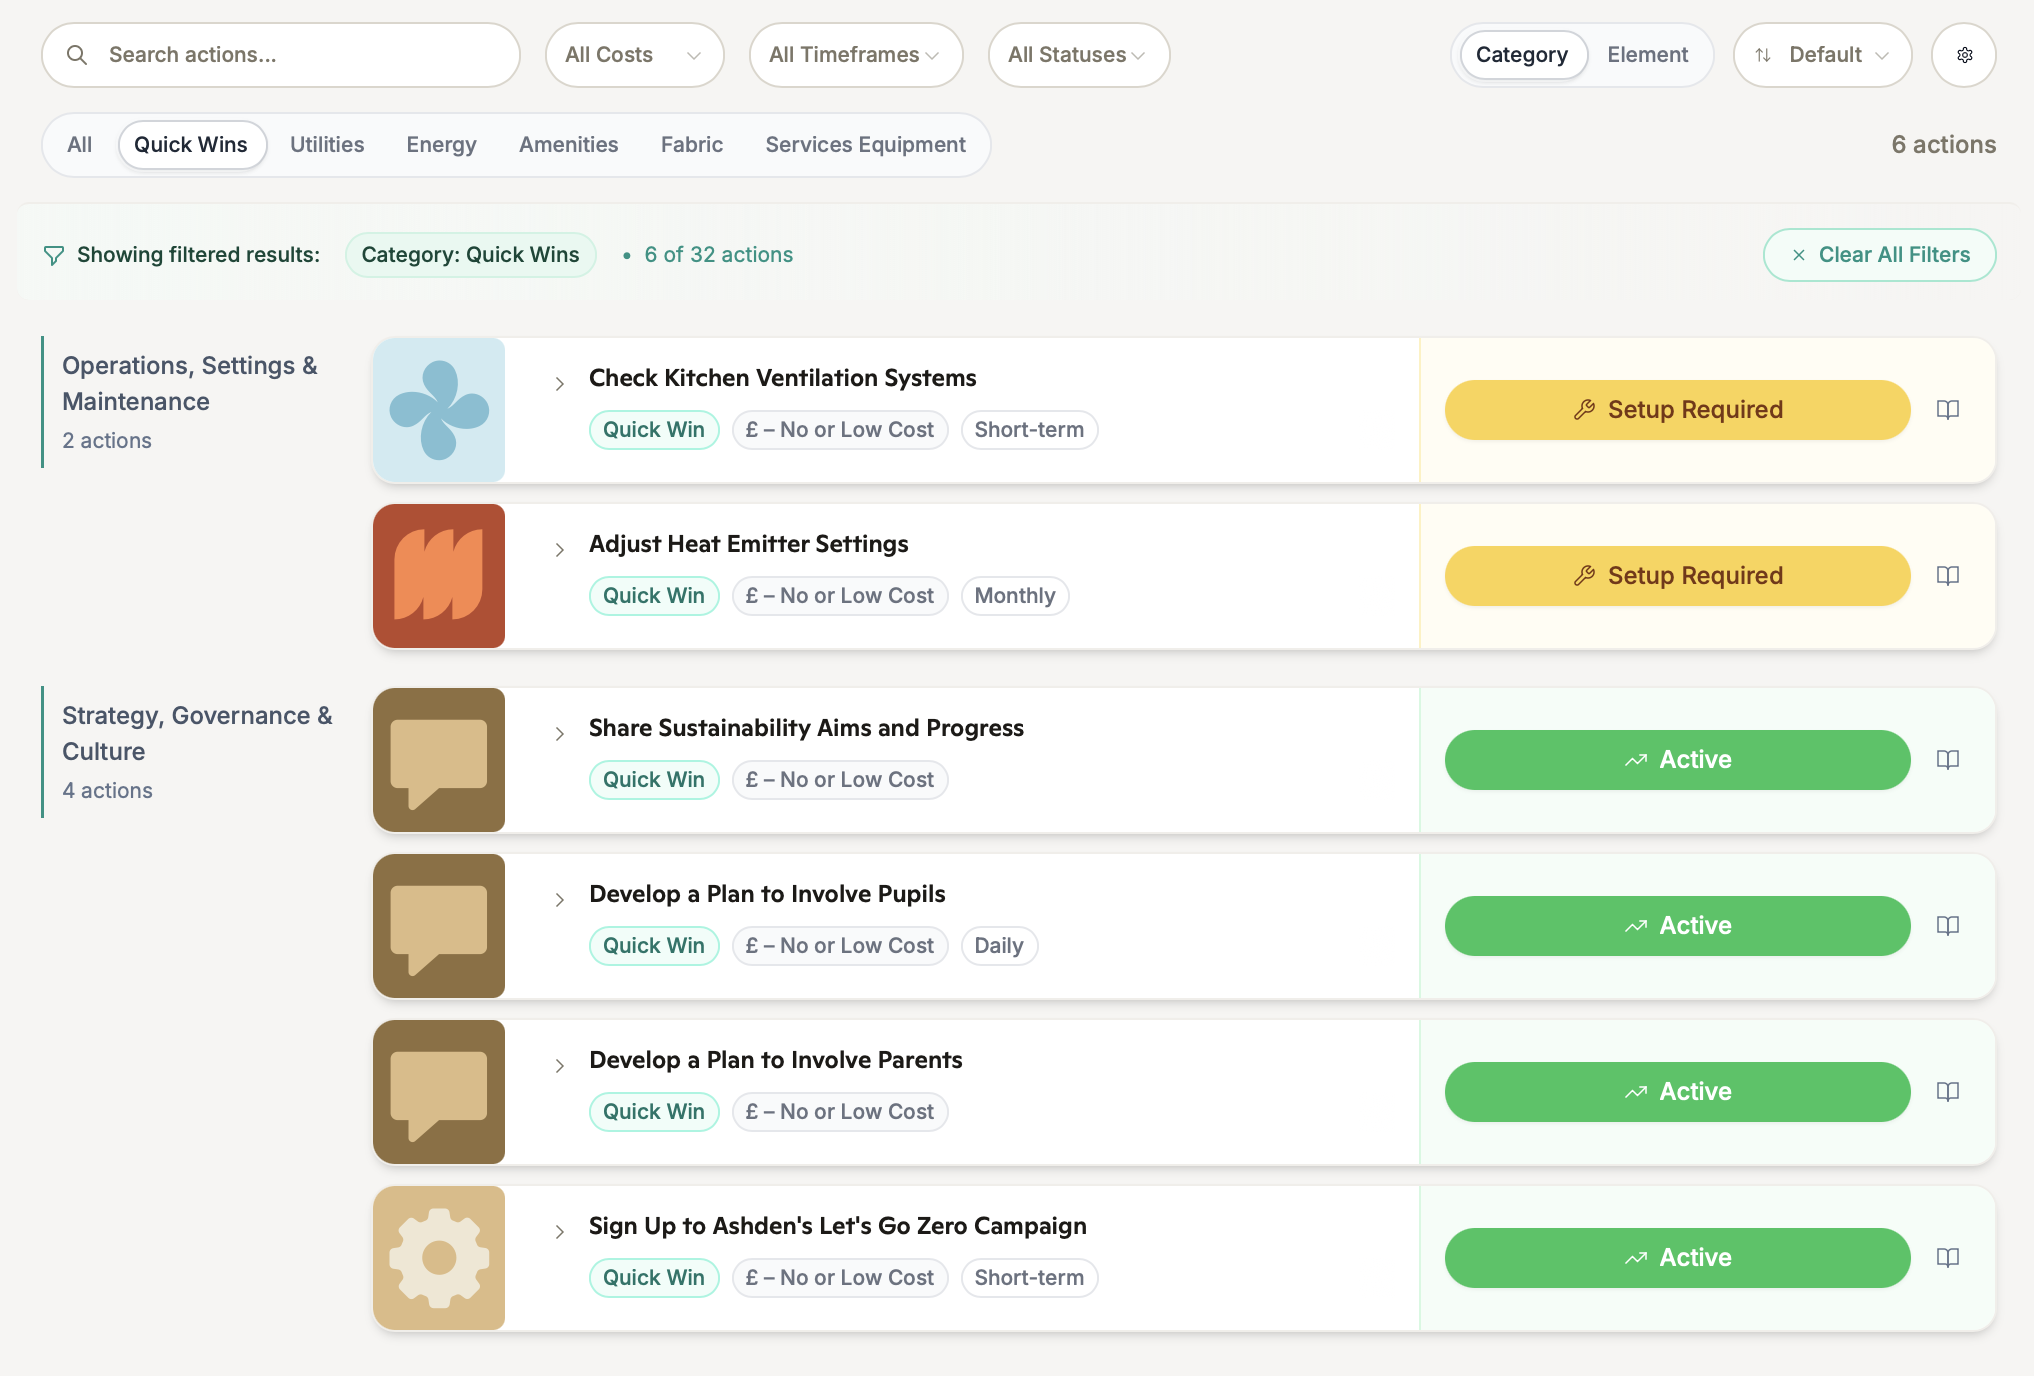This screenshot has width=2034, height=1376.
Task: Click the heat emitter flame icon
Action: [439, 576]
